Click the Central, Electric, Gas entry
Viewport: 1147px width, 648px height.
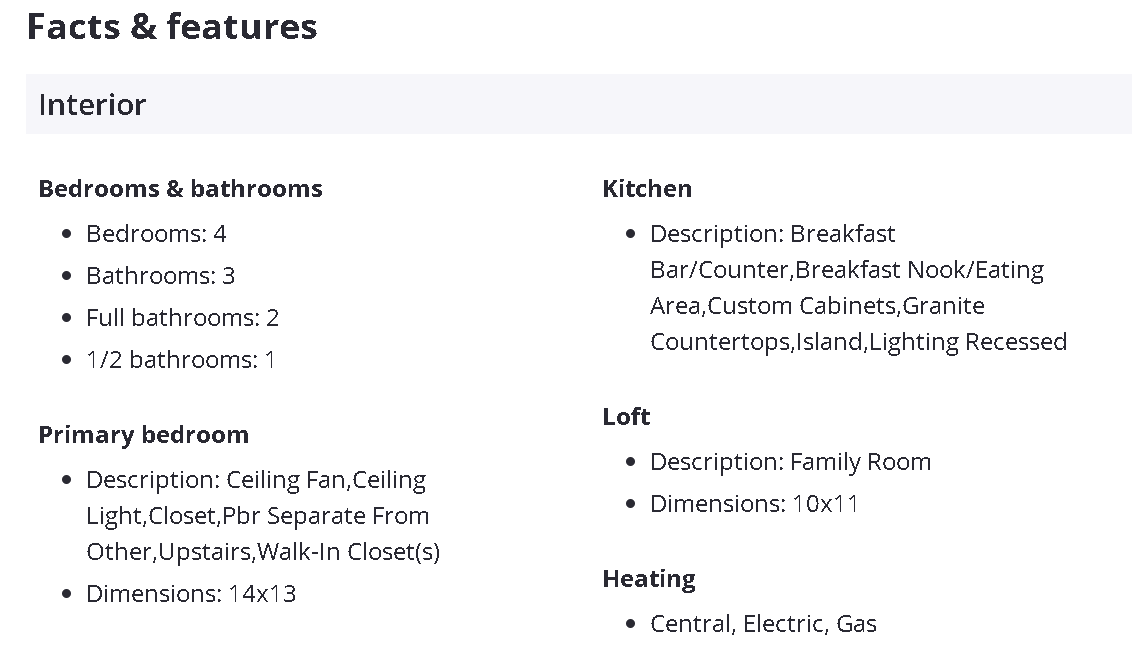pyautogui.click(x=763, y=624)
